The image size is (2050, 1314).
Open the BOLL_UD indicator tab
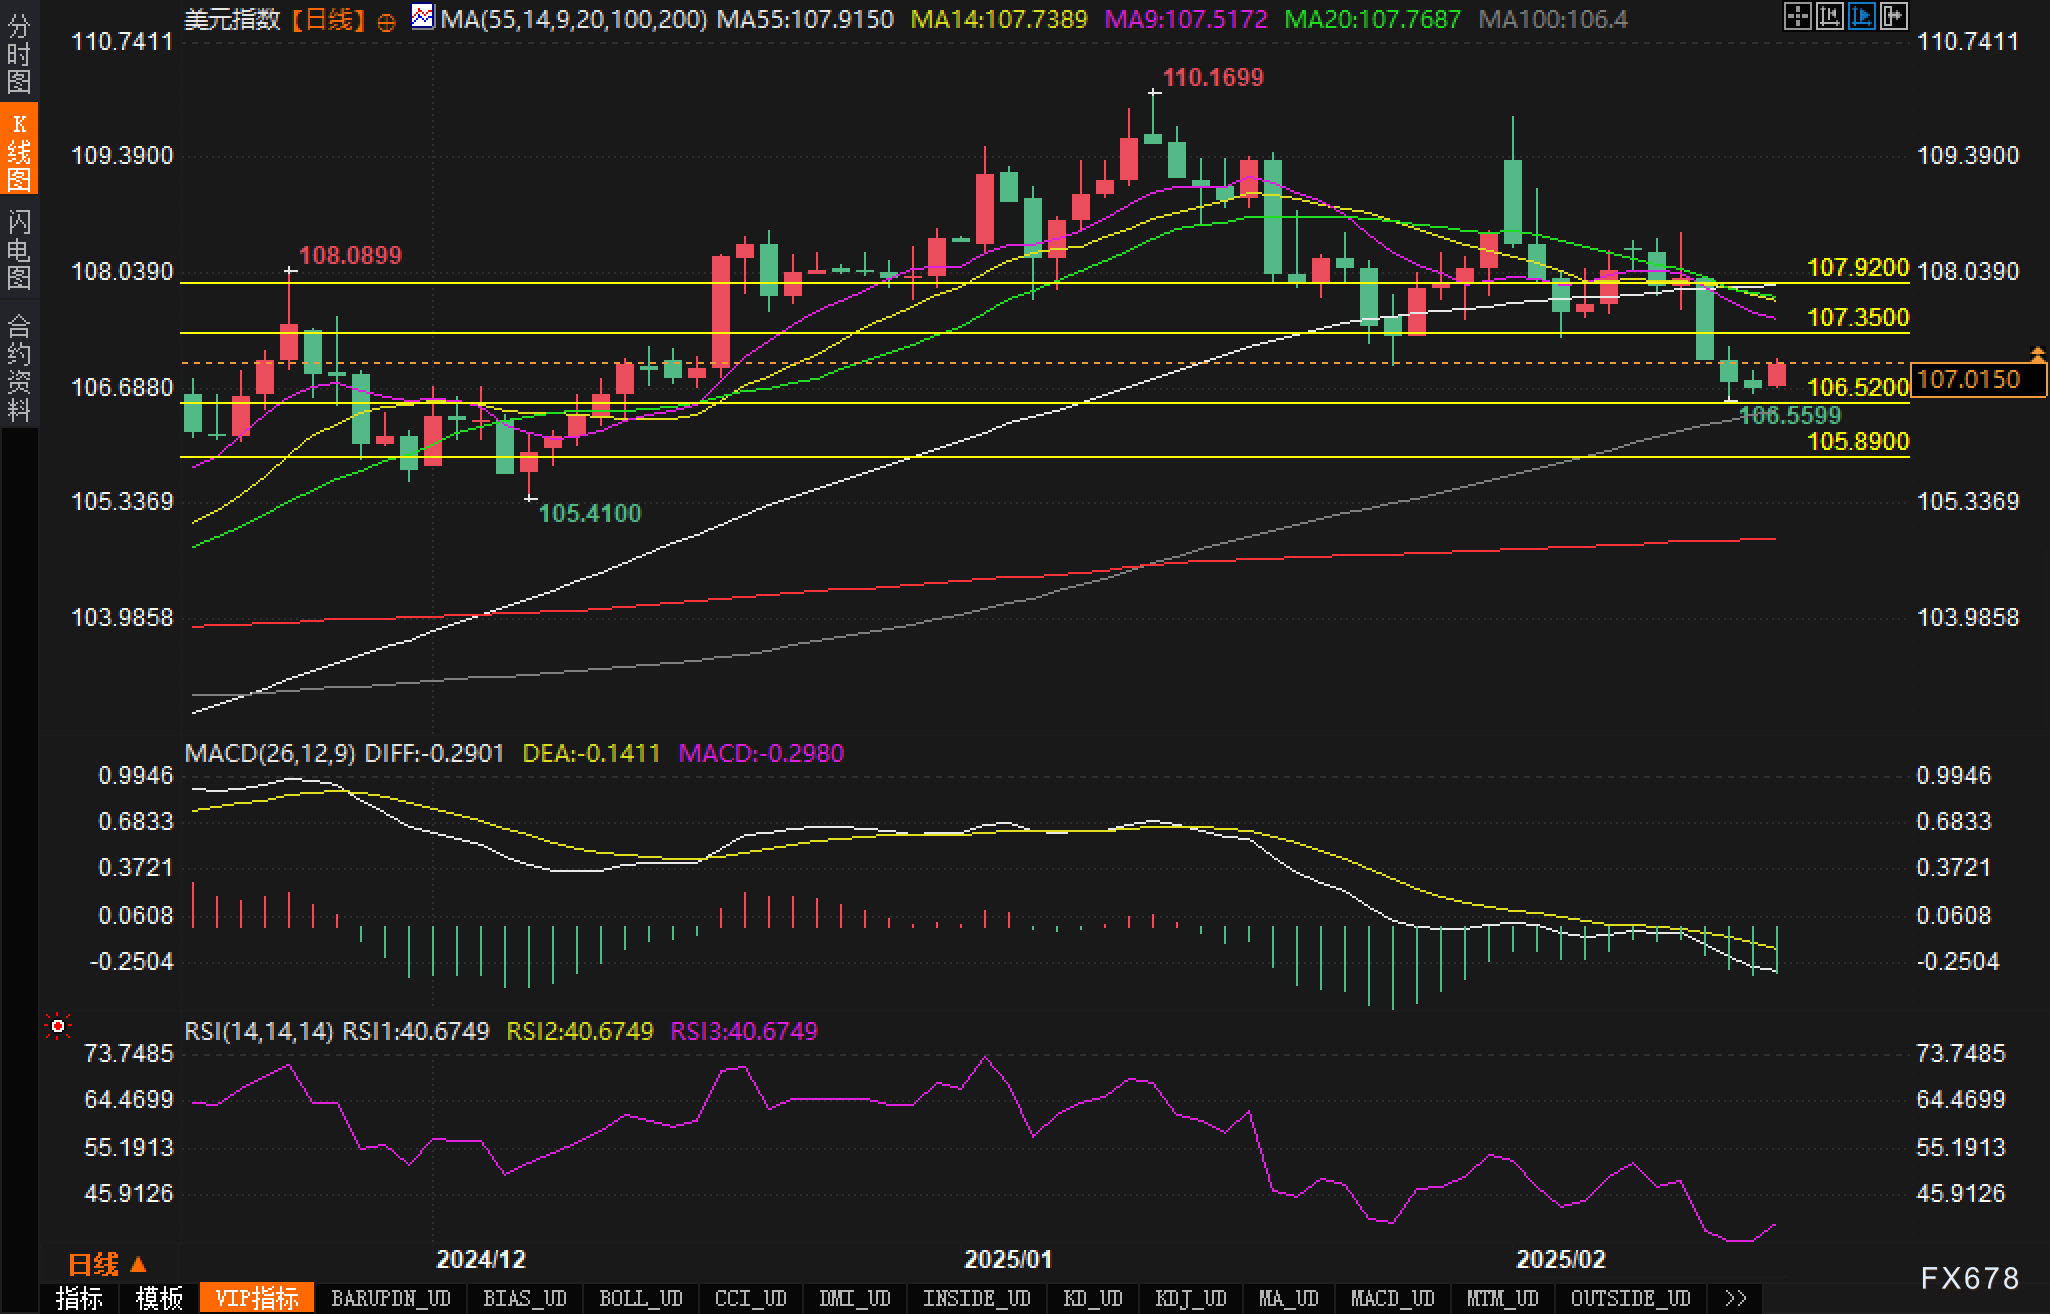(x=641, y=1297)
